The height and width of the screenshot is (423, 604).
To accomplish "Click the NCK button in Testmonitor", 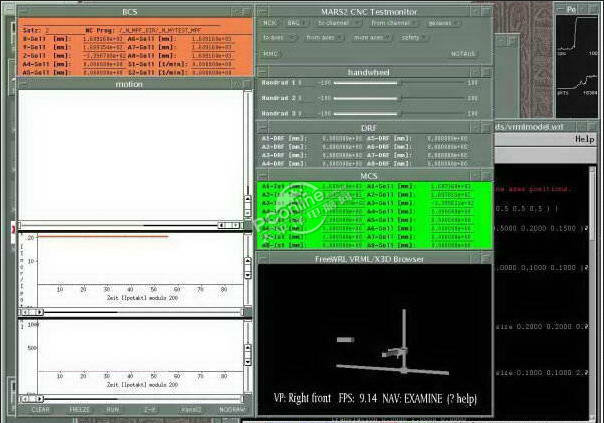I will 271,22.
